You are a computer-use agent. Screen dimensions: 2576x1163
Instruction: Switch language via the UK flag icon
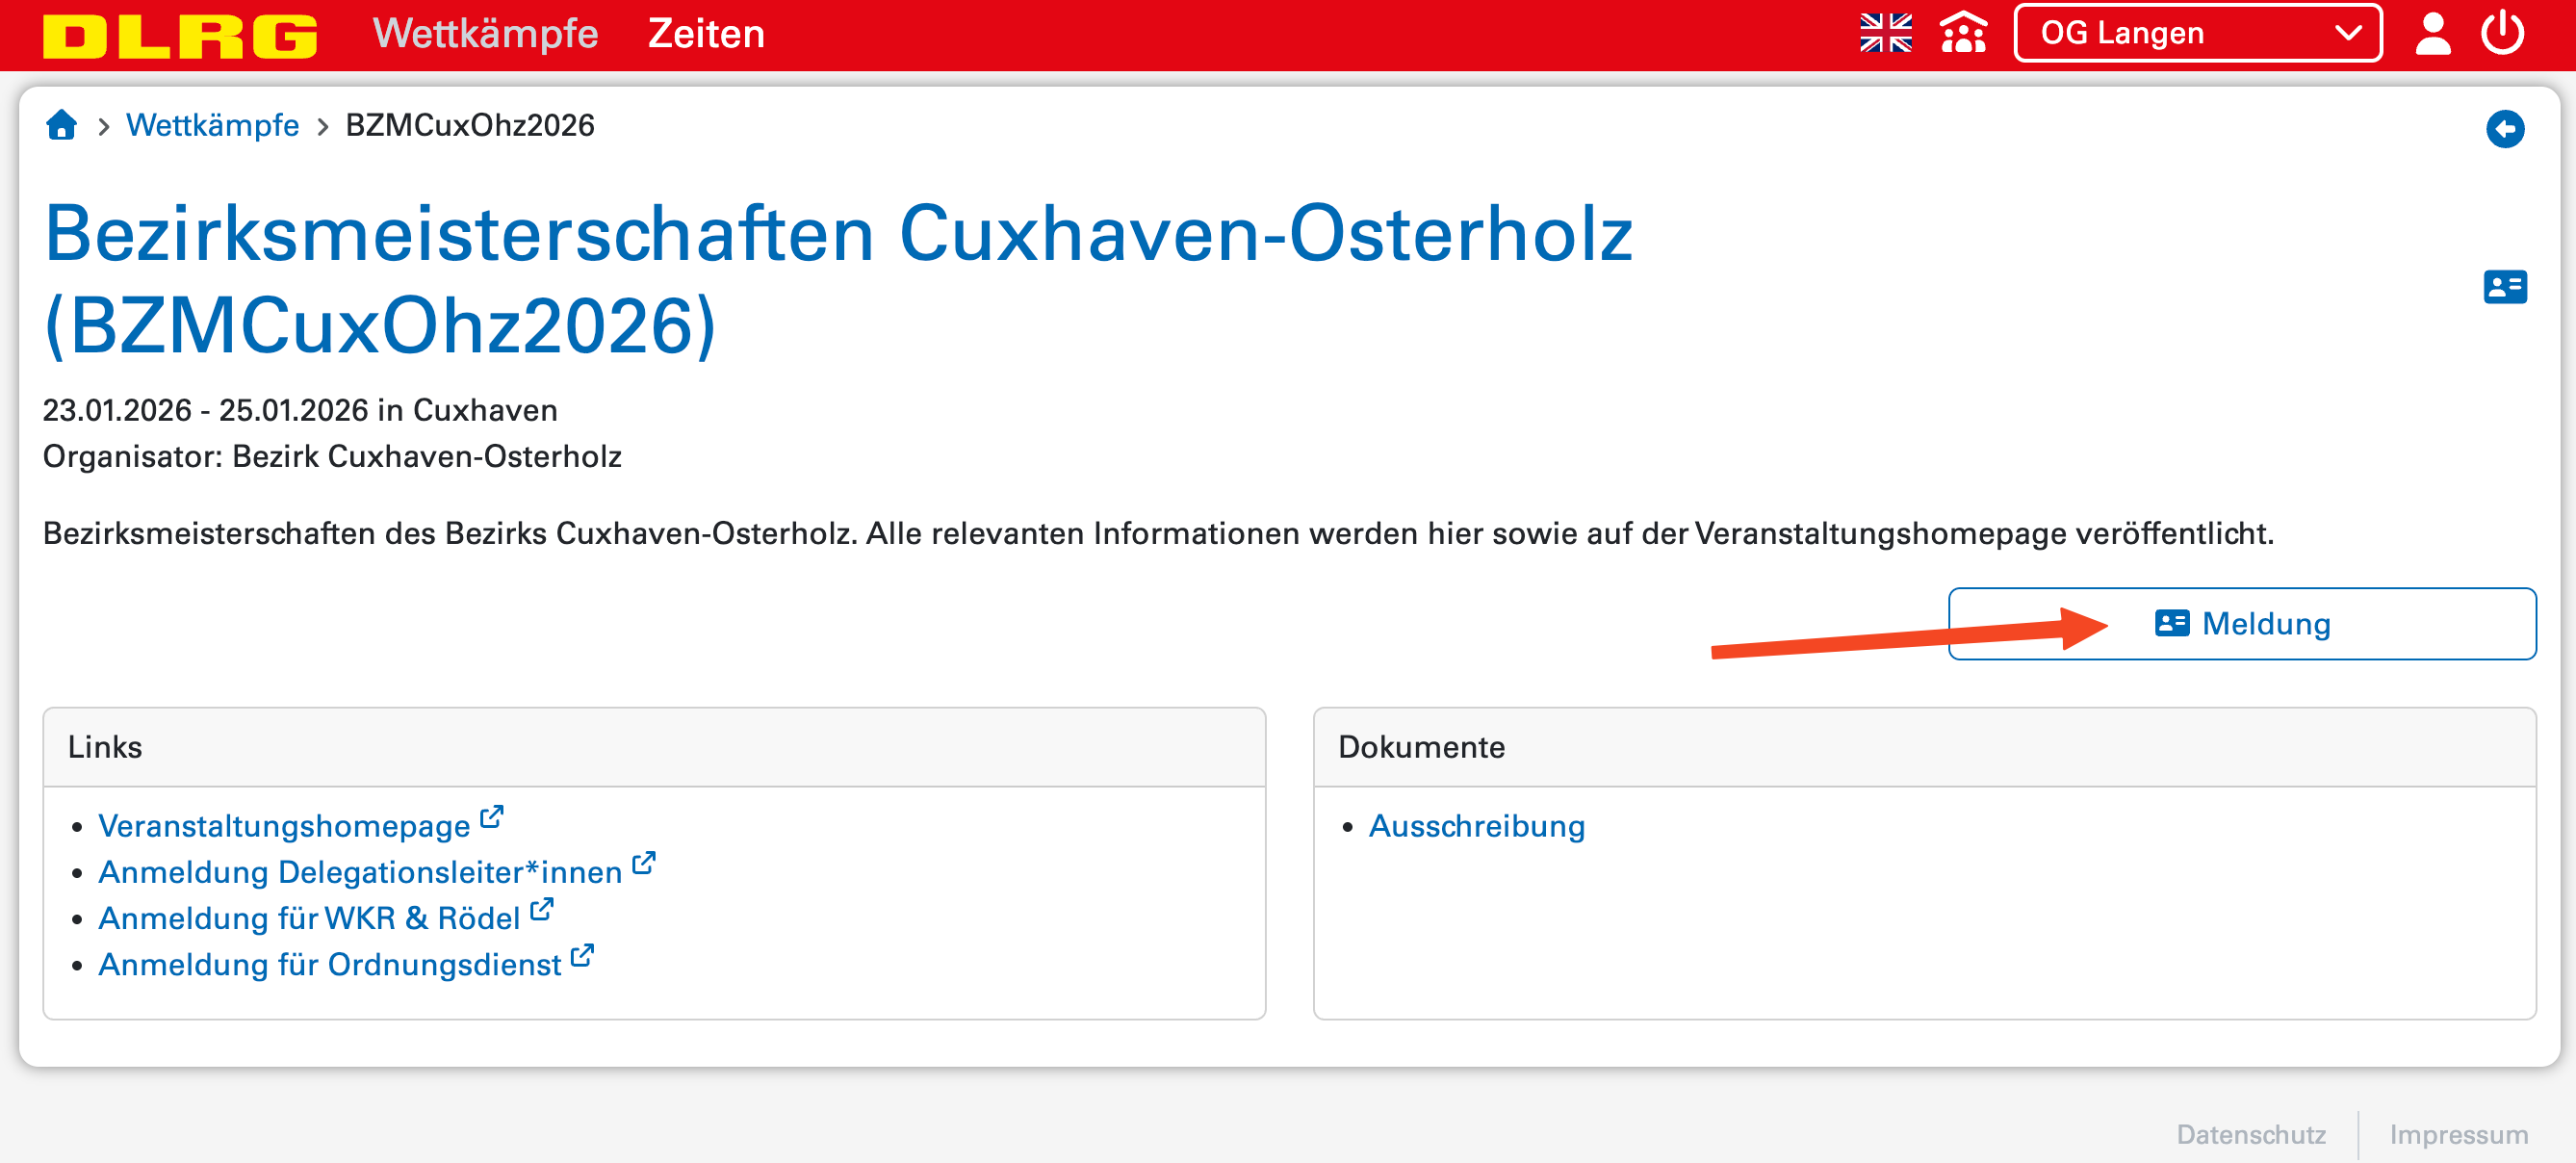pyautogui.click(x=1885, y=33)
